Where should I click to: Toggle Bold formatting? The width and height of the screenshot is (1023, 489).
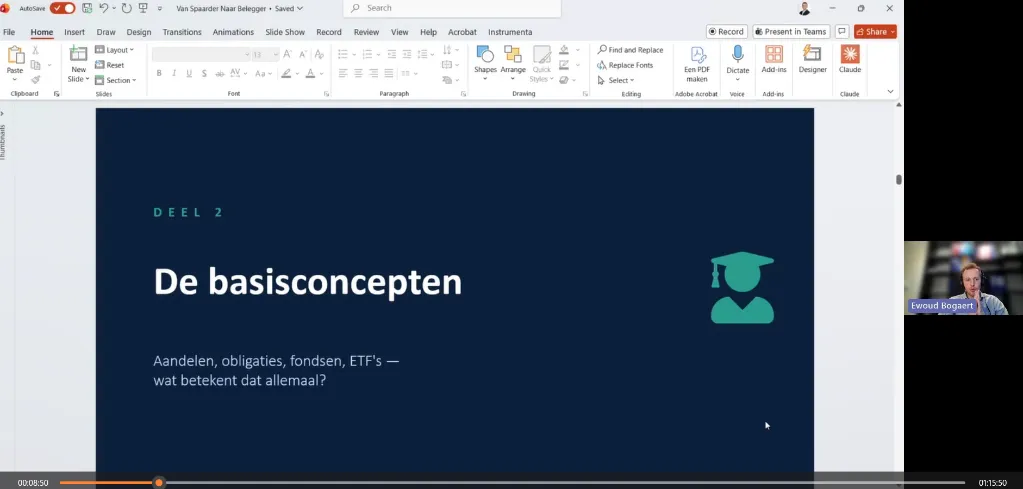click(159, 73)
